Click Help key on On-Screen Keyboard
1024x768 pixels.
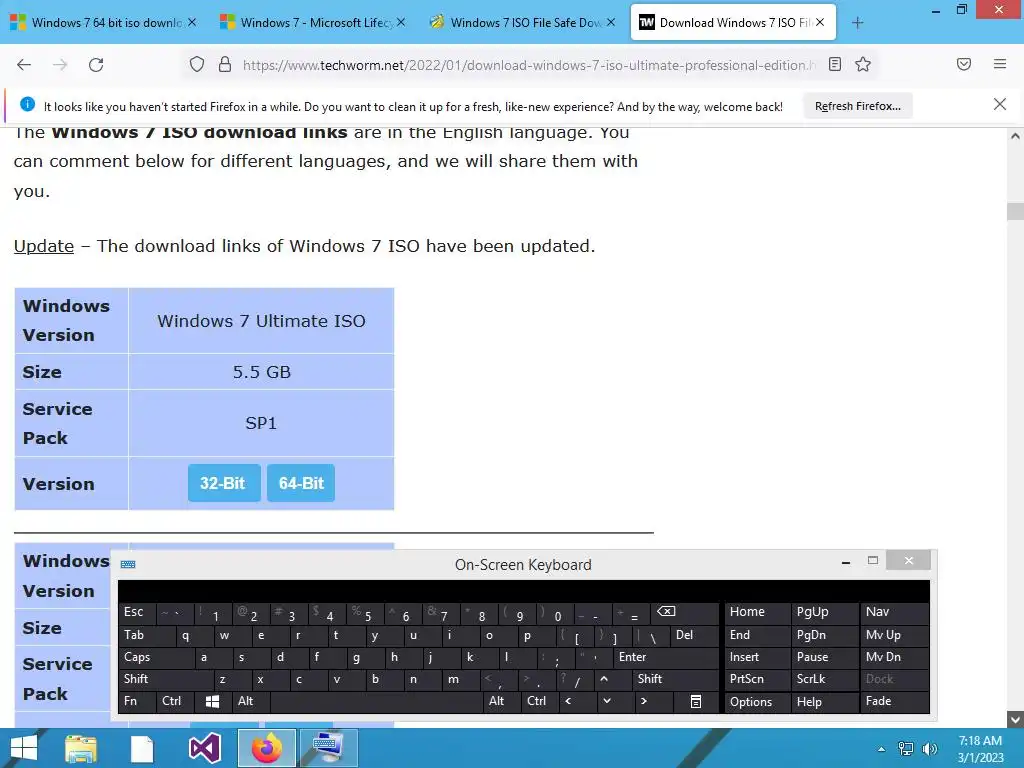[x=824, y=701]
